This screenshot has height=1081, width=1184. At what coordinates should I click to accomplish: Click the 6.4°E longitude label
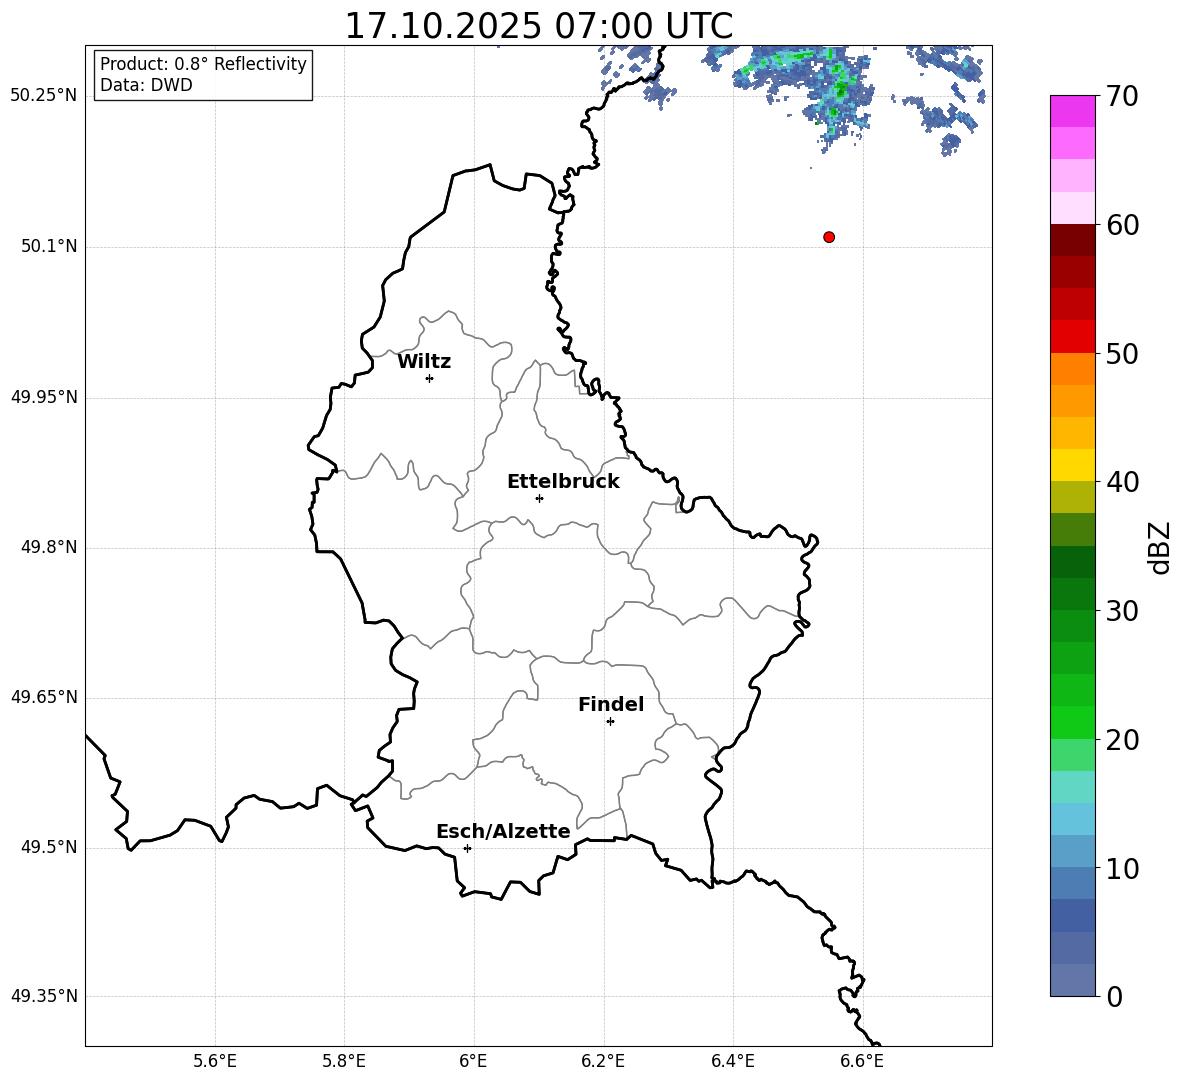732,1061
